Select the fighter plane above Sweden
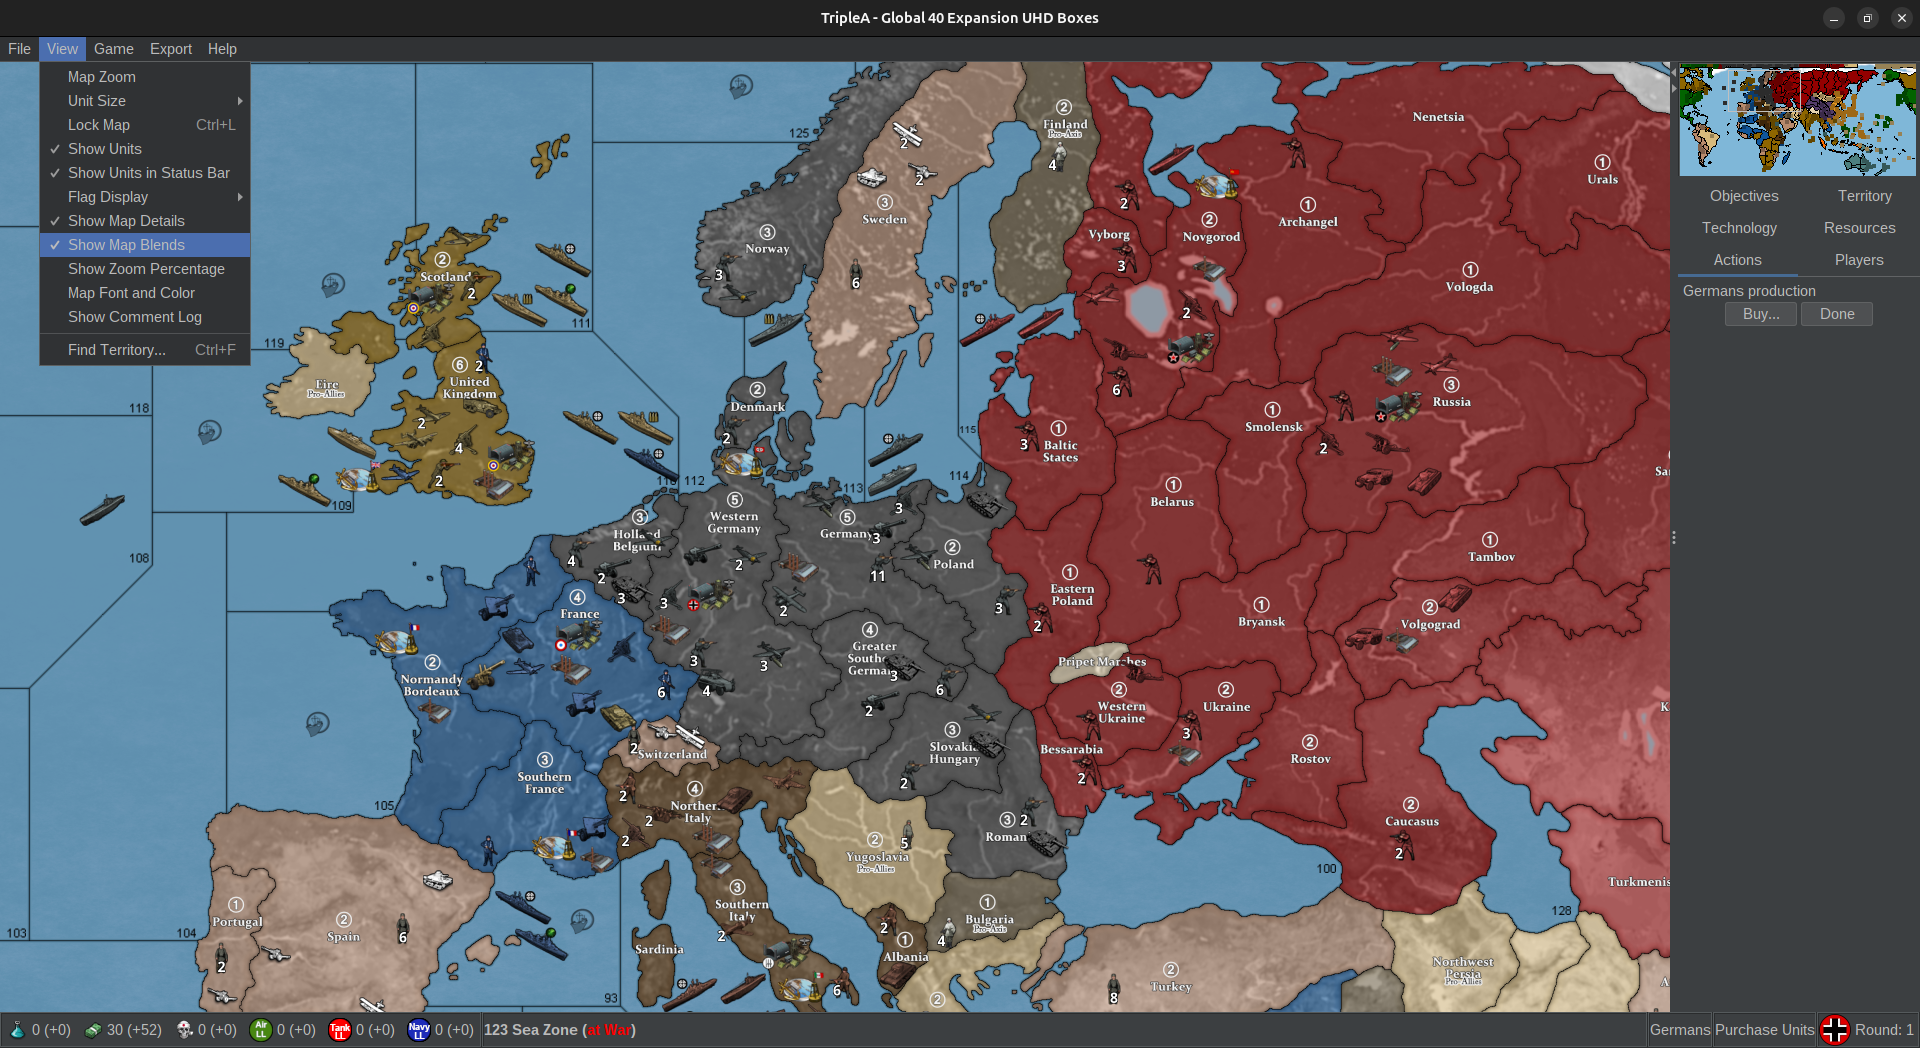The width and height of the screenshot is (1920, 1048). pos(907,133)
